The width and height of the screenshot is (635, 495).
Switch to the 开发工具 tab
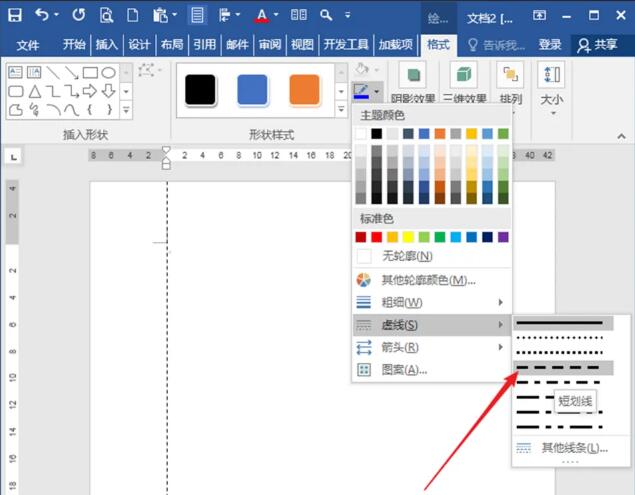click(x=346, y=44)
